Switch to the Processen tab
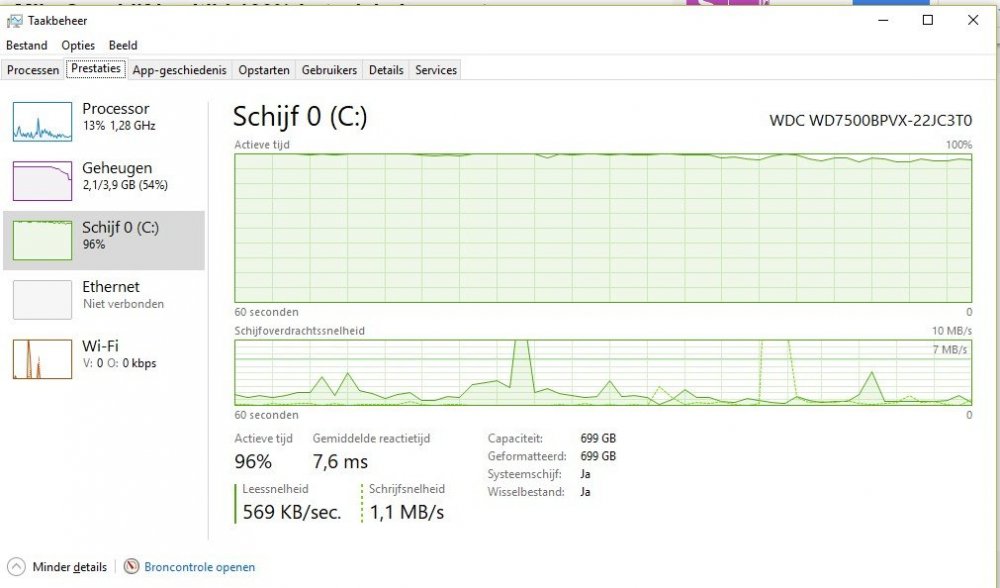 (33, 70)
